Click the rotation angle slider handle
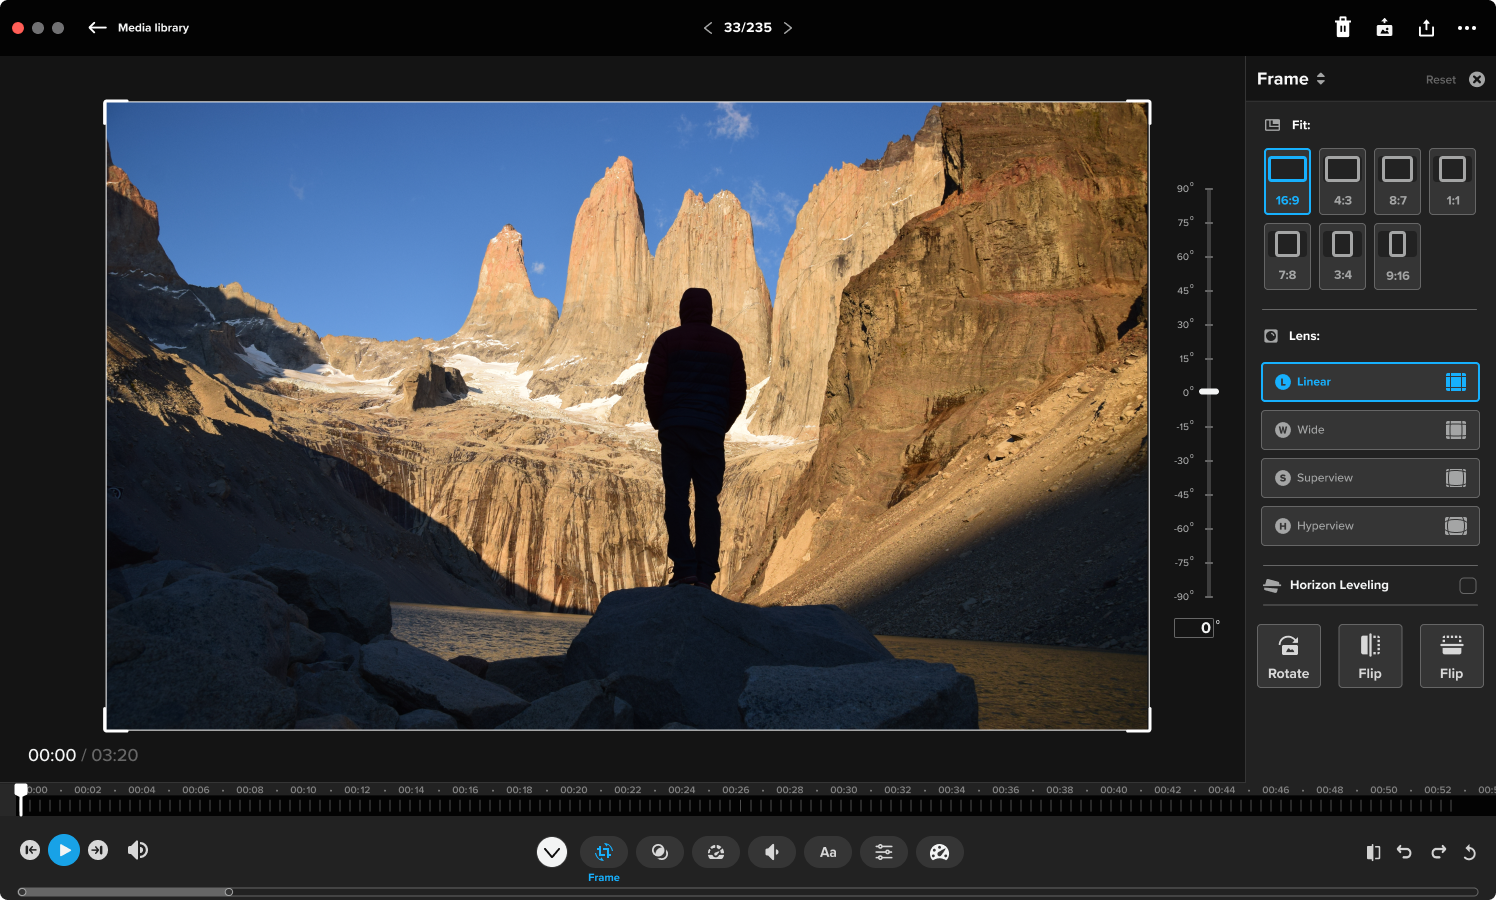1496x900 pixels. 1209,392
